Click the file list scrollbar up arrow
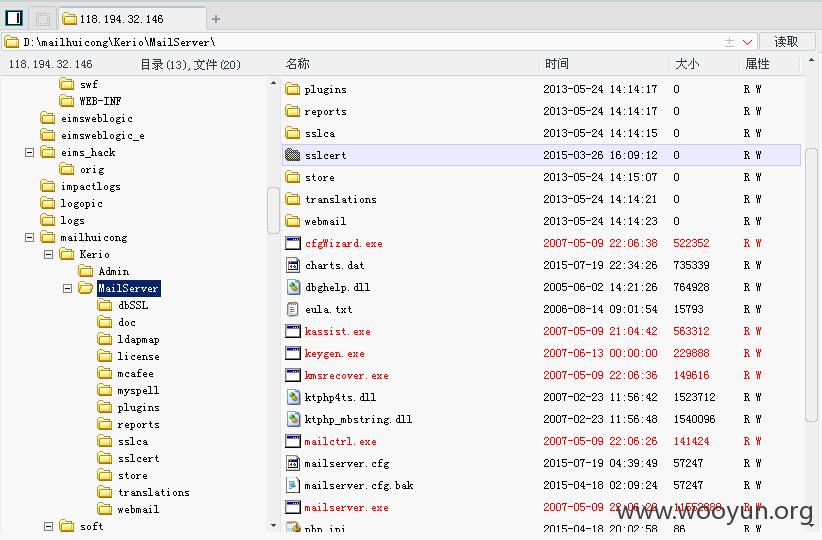The height and width of the screenshot is (540, 822). pos(812,60)
